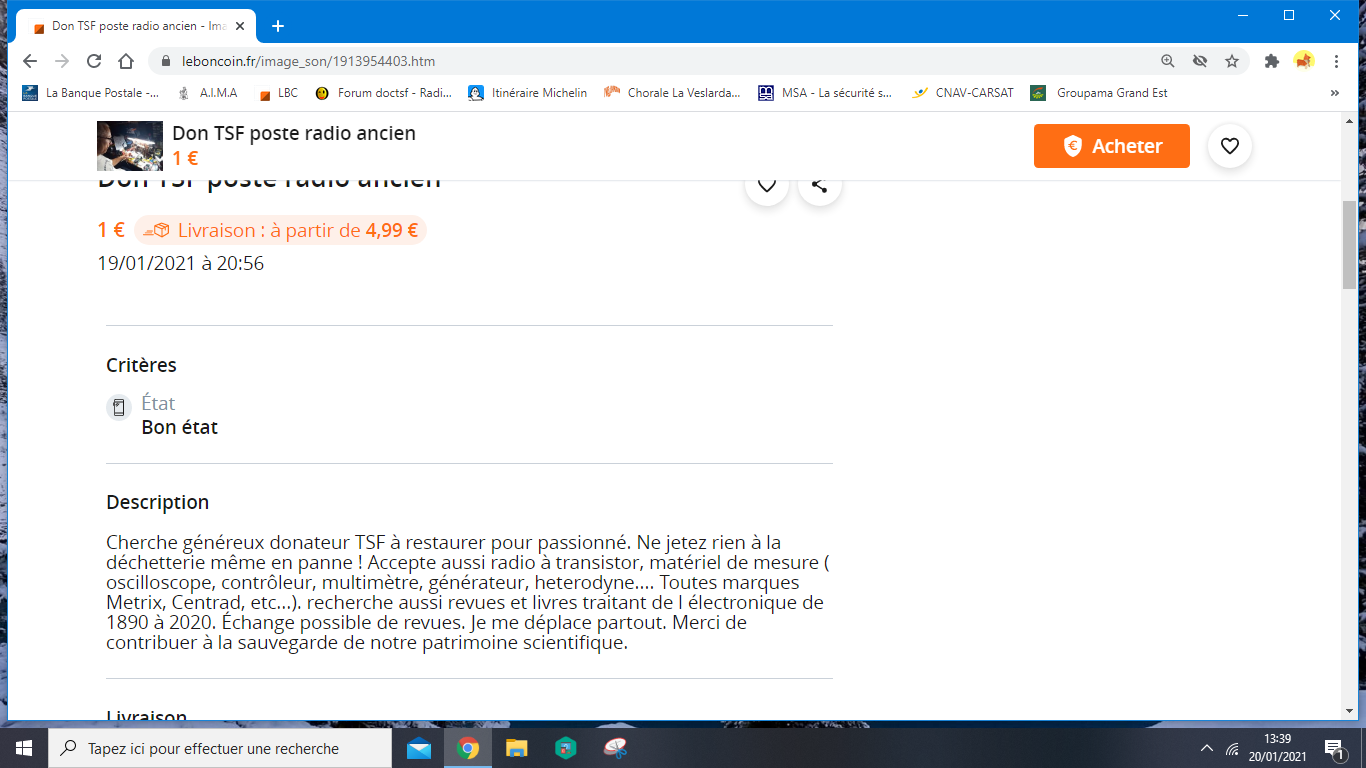
Task: Click the orange Acheter button
Action: [x=1111, y=146]
